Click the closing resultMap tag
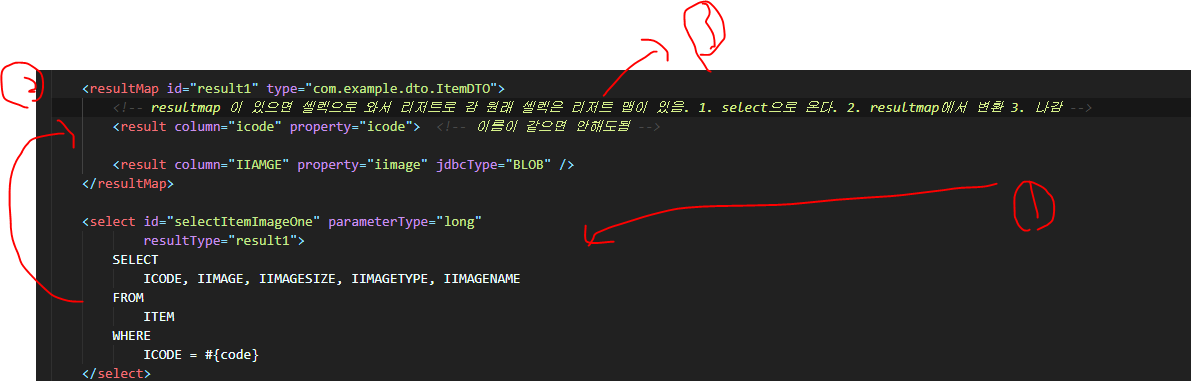Image resolution: width=1191 pixels, height=381 pixels. pyautogui.click(x=128, y=184)
